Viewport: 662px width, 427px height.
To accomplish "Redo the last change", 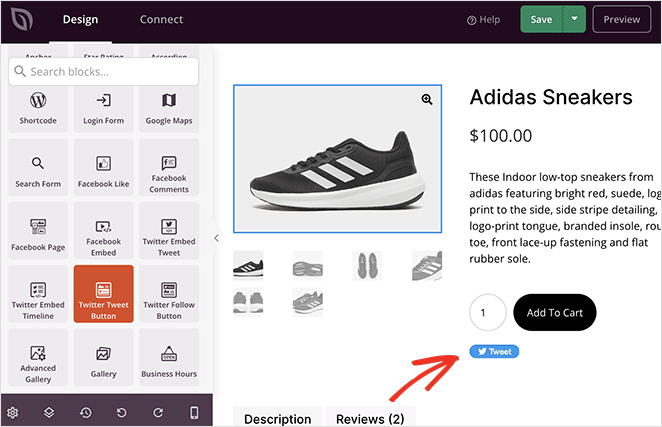I will point(158,413).
